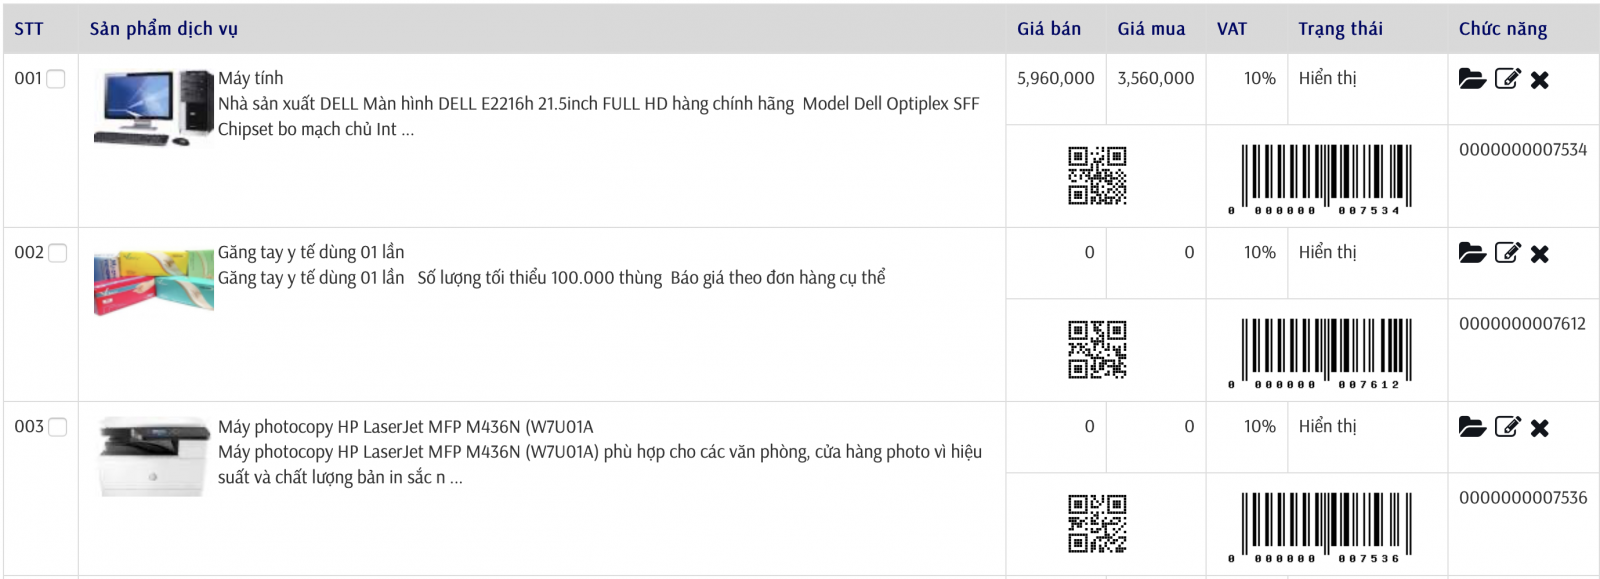Viewport: 1600px width, 579px height.
Task: Edit the Máy photocopy HP product
Action: (x=1507, y=427)
